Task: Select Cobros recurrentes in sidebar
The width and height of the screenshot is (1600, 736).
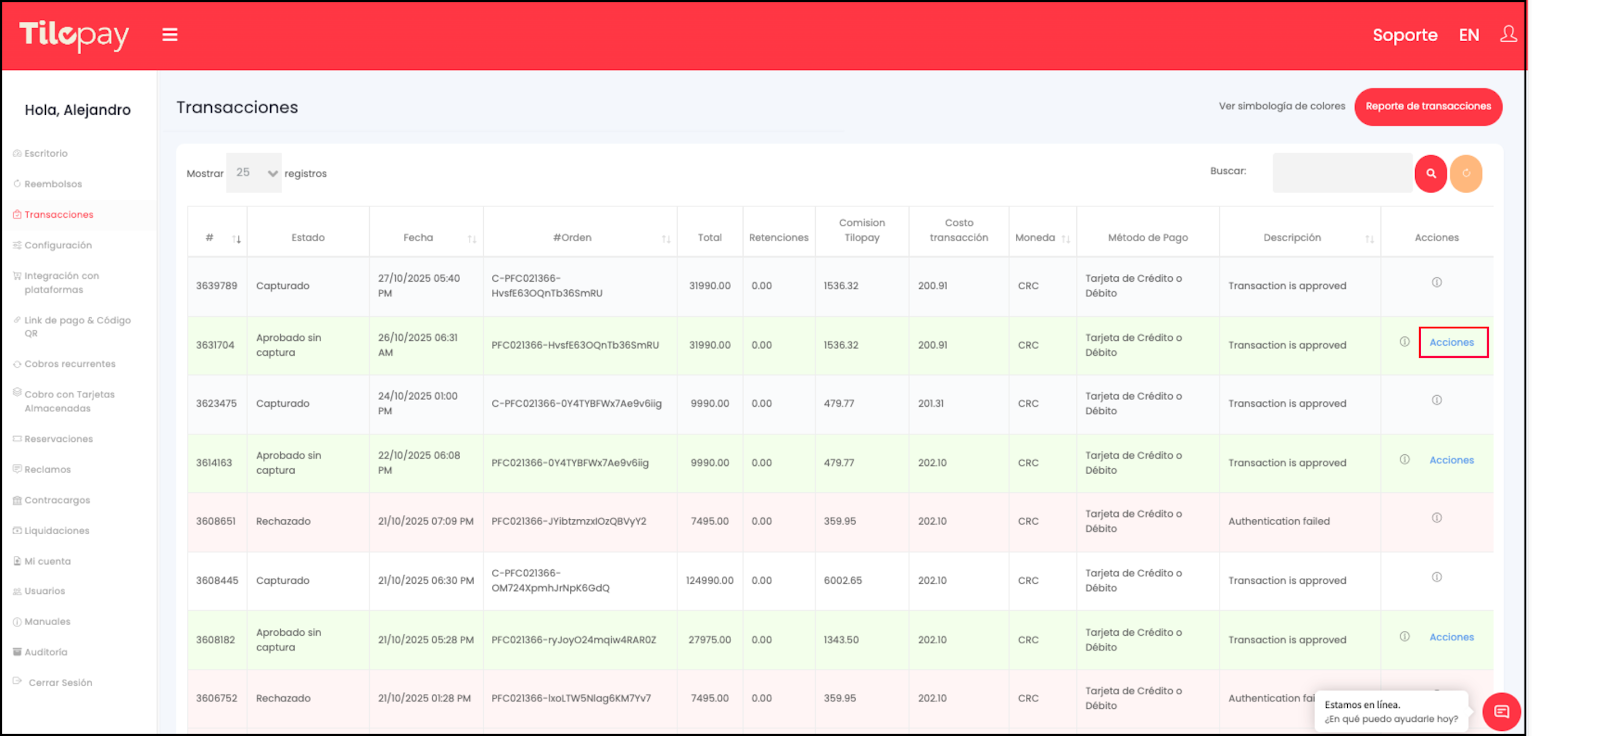Action: pos(70,364)
